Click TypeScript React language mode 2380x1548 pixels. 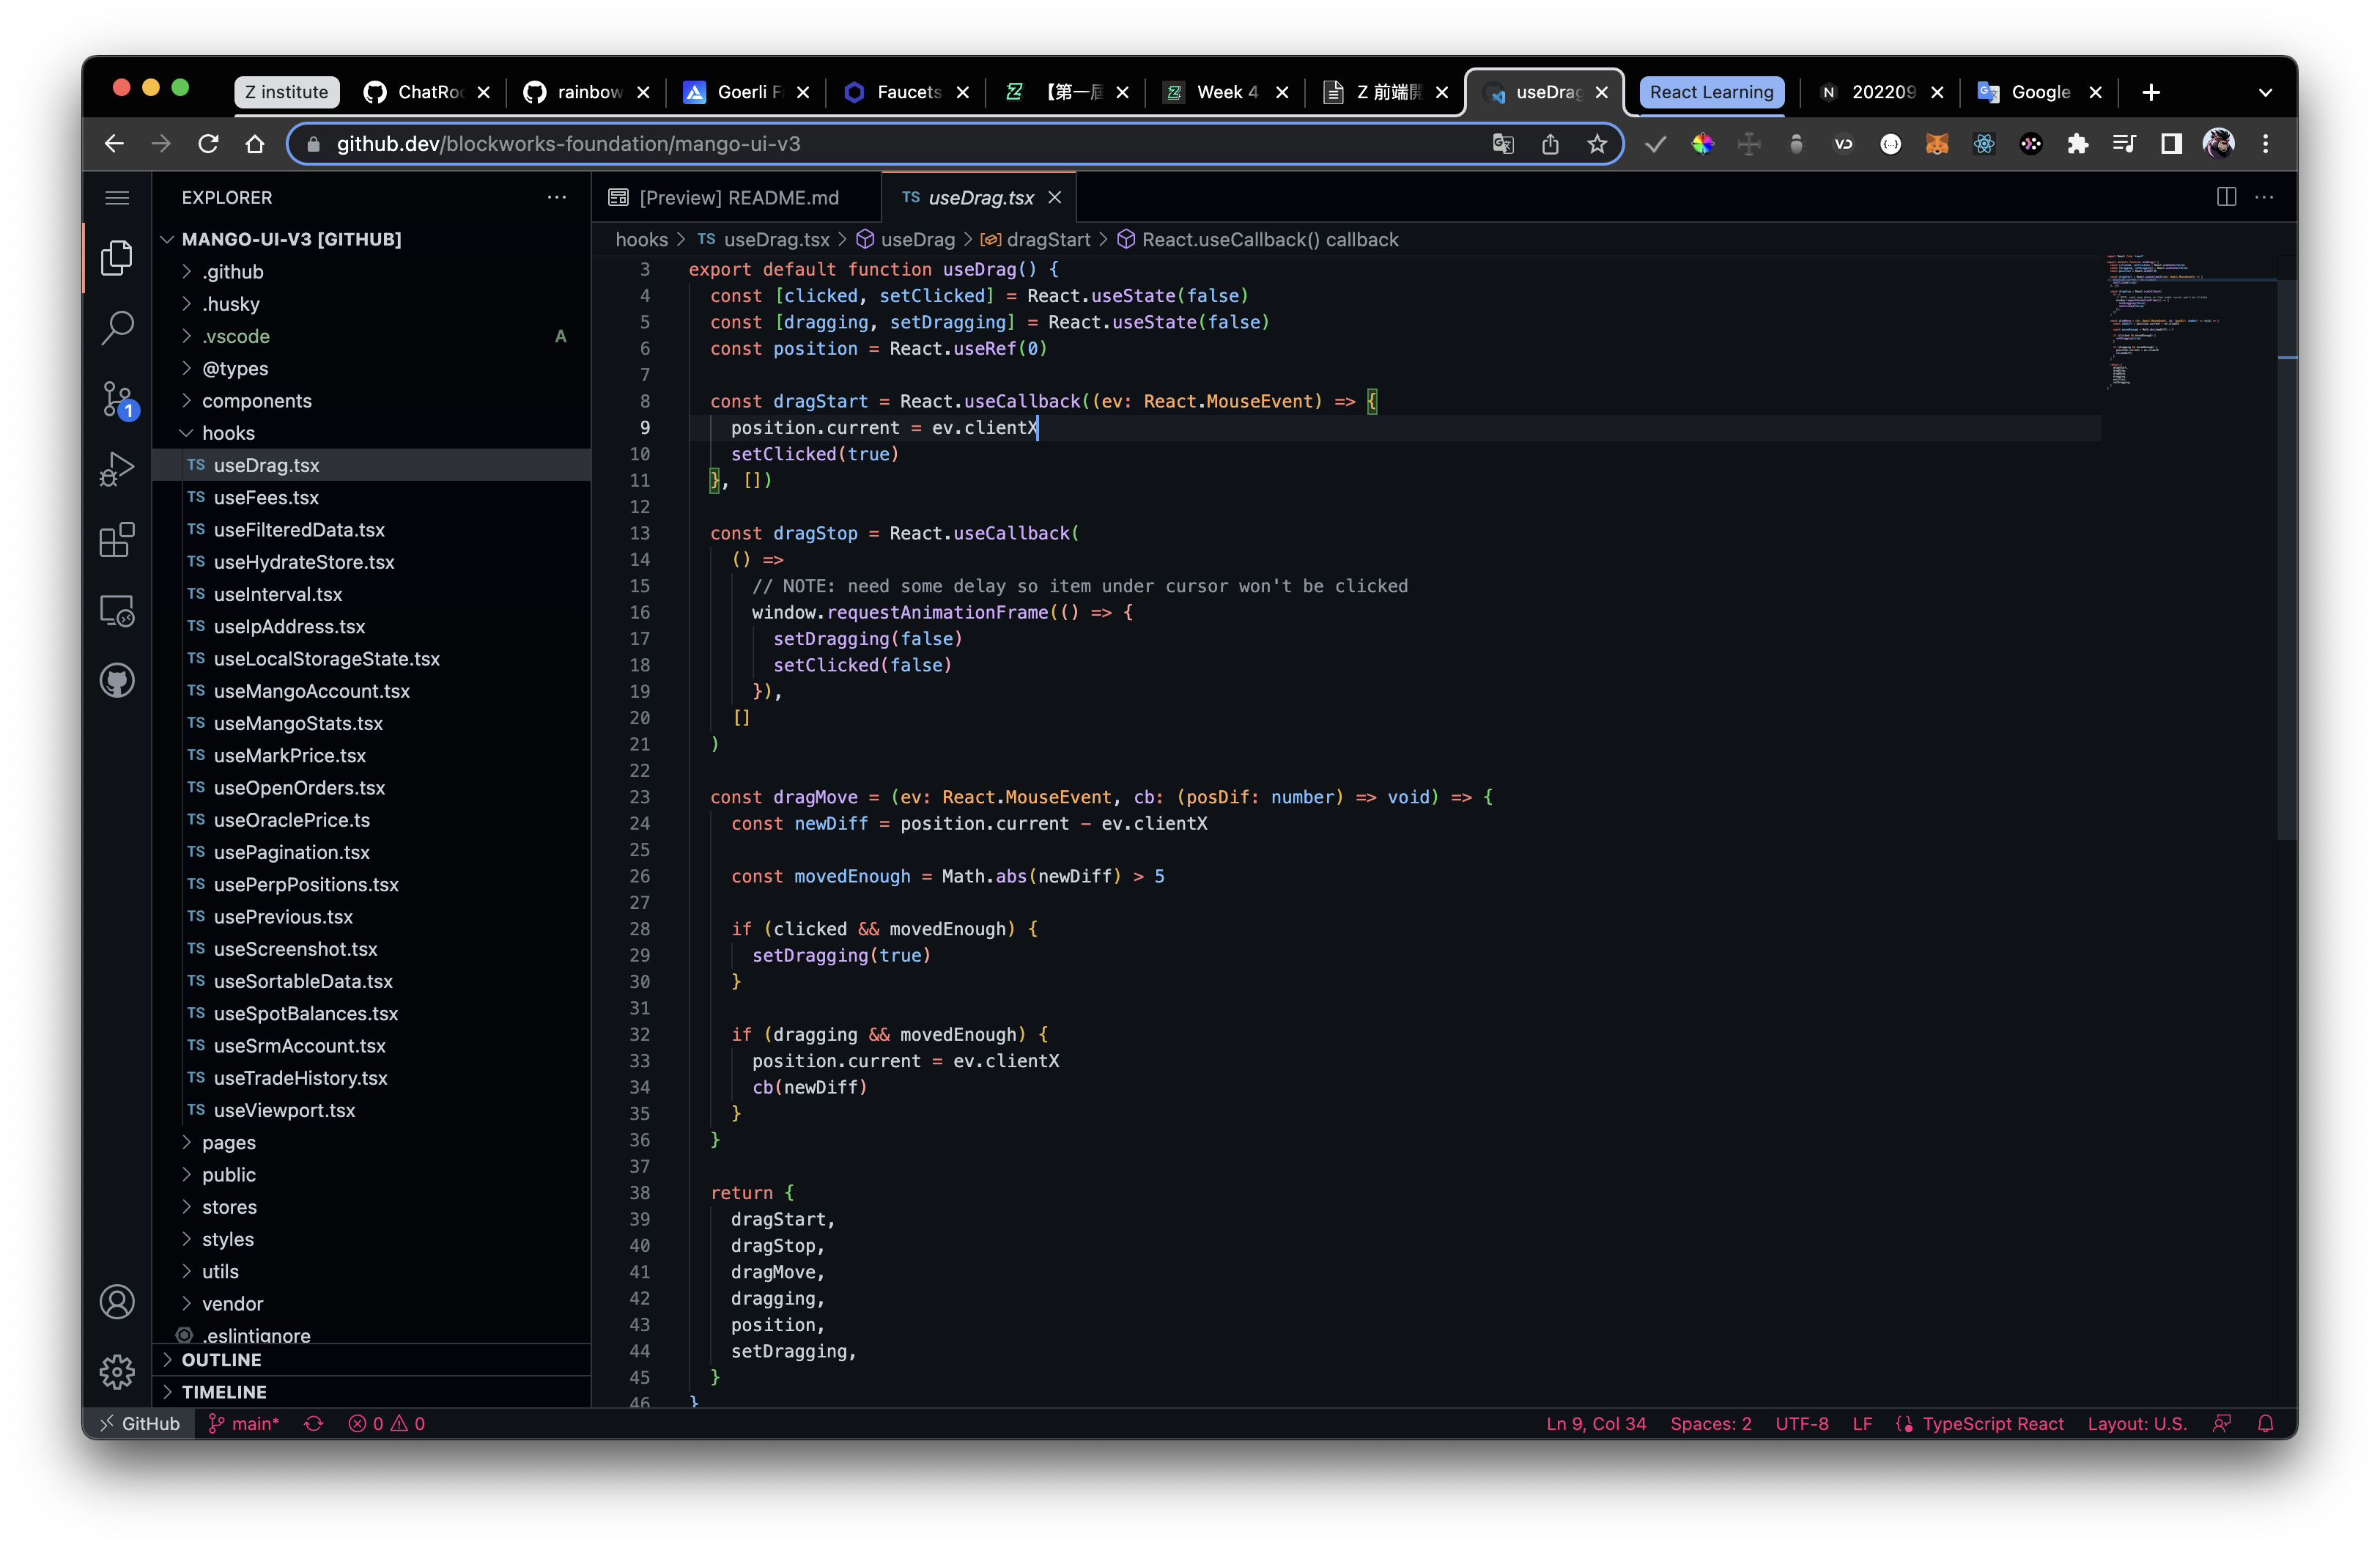point(1990,1423)
